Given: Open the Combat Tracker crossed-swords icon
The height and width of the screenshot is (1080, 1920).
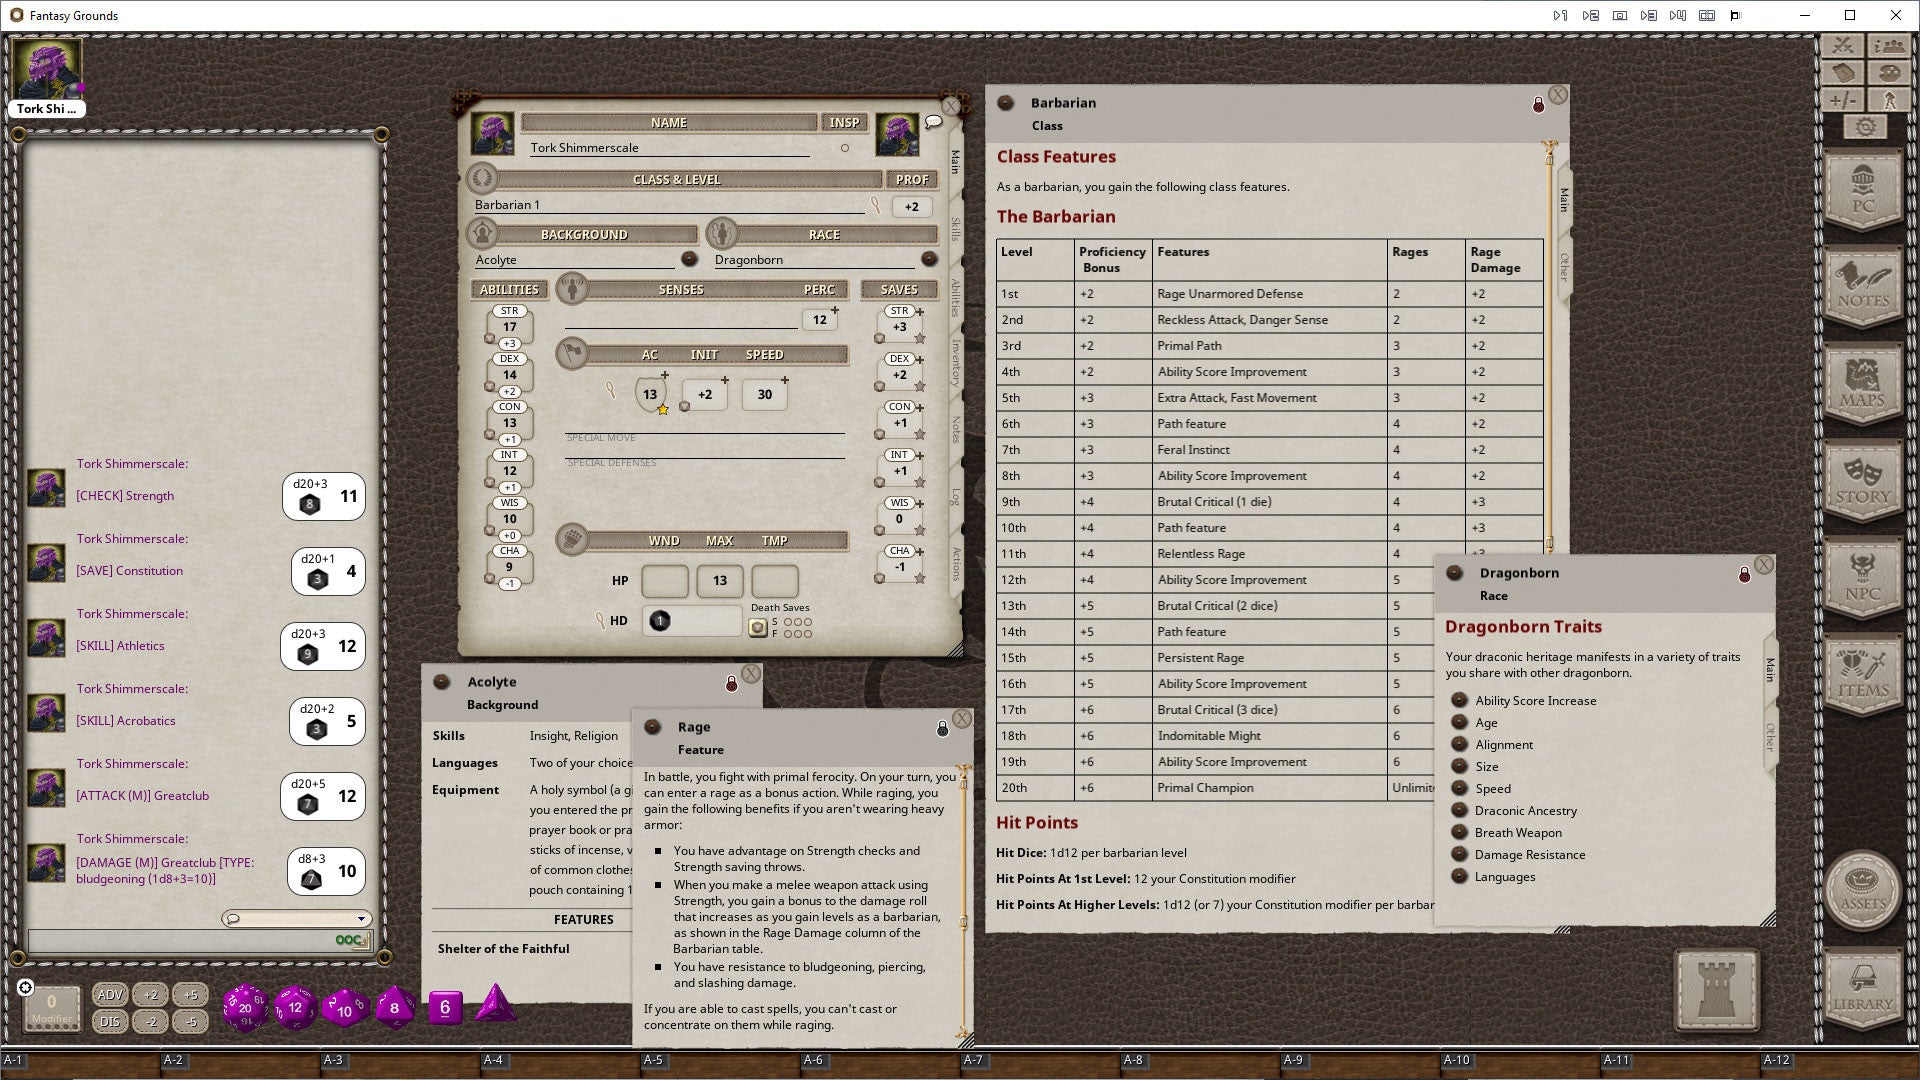Looking at the screenshot, I should tap(1842, 45).
